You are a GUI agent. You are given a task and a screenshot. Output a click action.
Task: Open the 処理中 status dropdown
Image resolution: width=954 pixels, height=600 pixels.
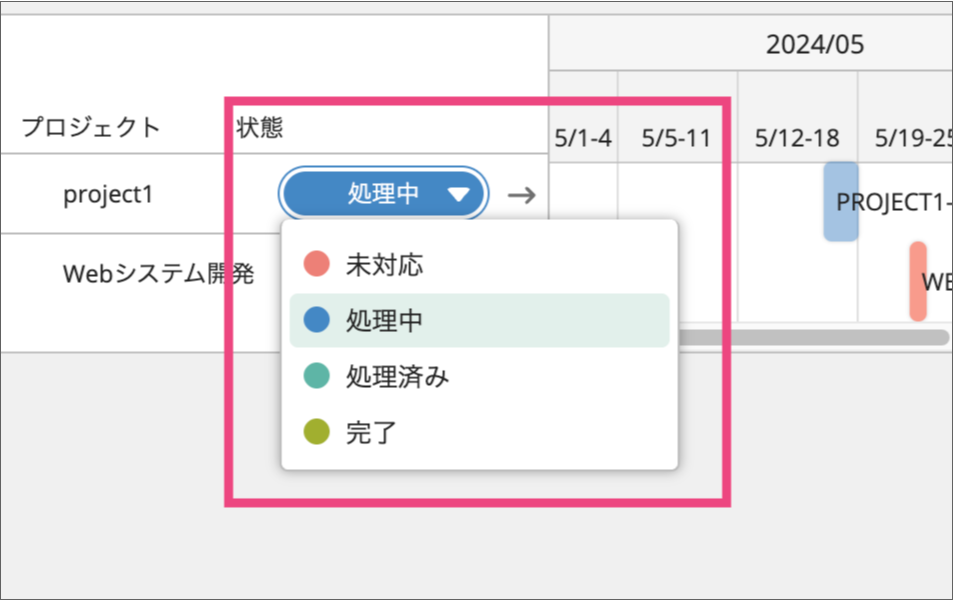pyautogui.click(x=384, y=195)
